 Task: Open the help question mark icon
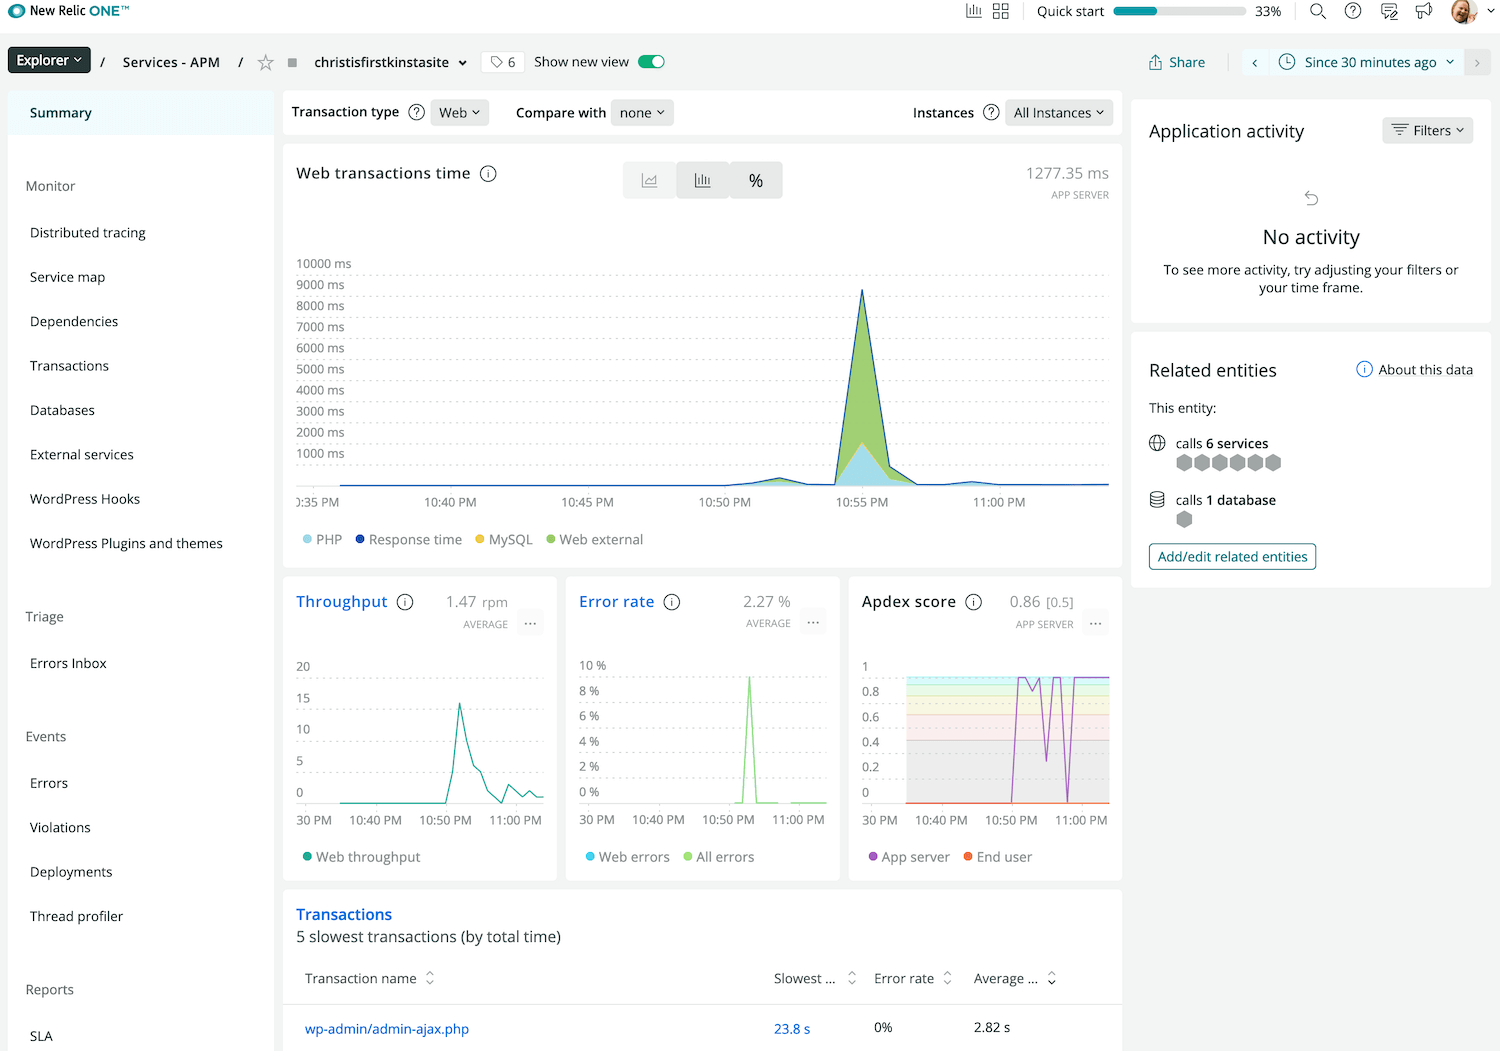[1353, 11]
